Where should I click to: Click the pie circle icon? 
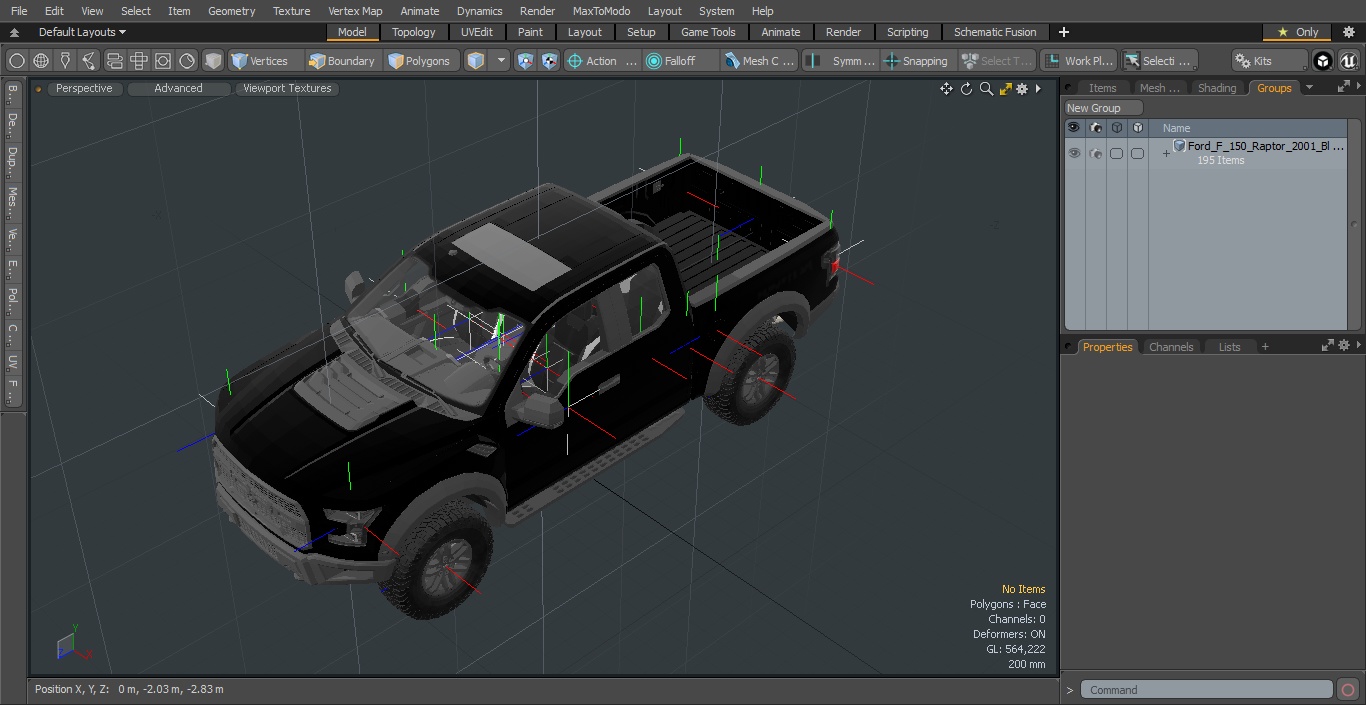point(187,61)
